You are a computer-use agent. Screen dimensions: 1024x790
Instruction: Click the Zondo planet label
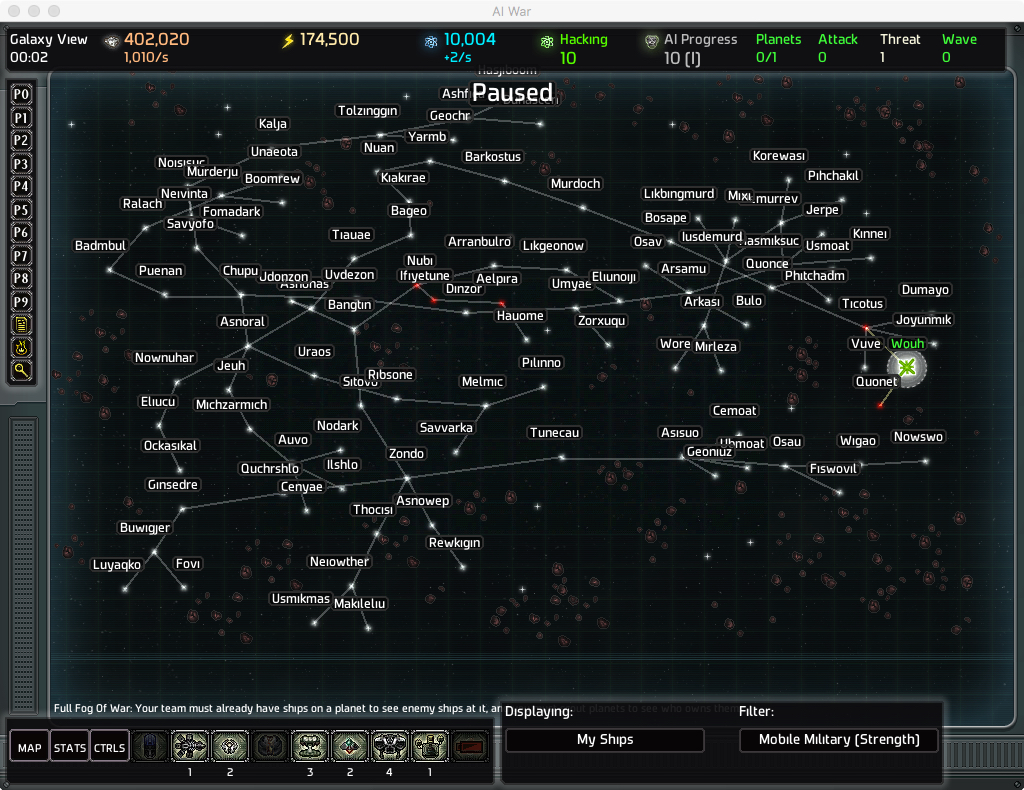[x=406, y=453]
